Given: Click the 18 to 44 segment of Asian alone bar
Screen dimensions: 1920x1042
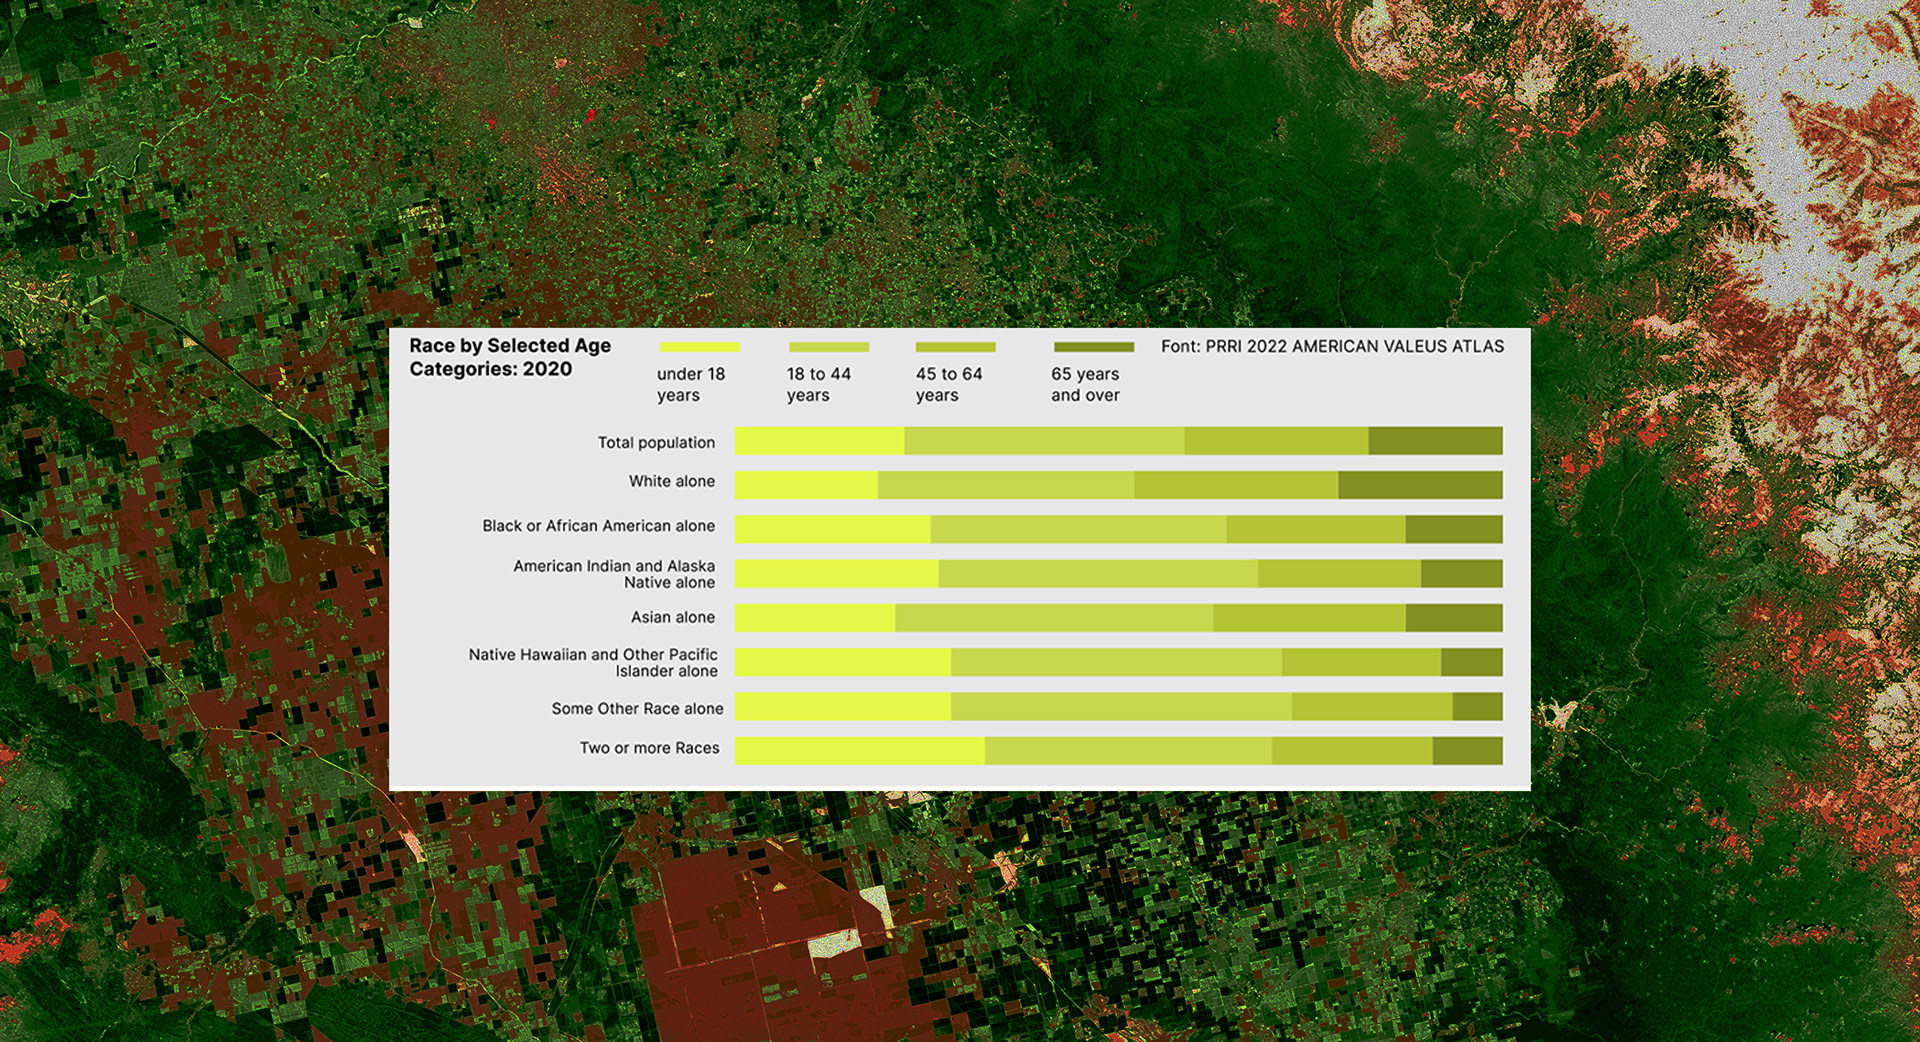Looking at the screenshot, I should click(1054, 617).
